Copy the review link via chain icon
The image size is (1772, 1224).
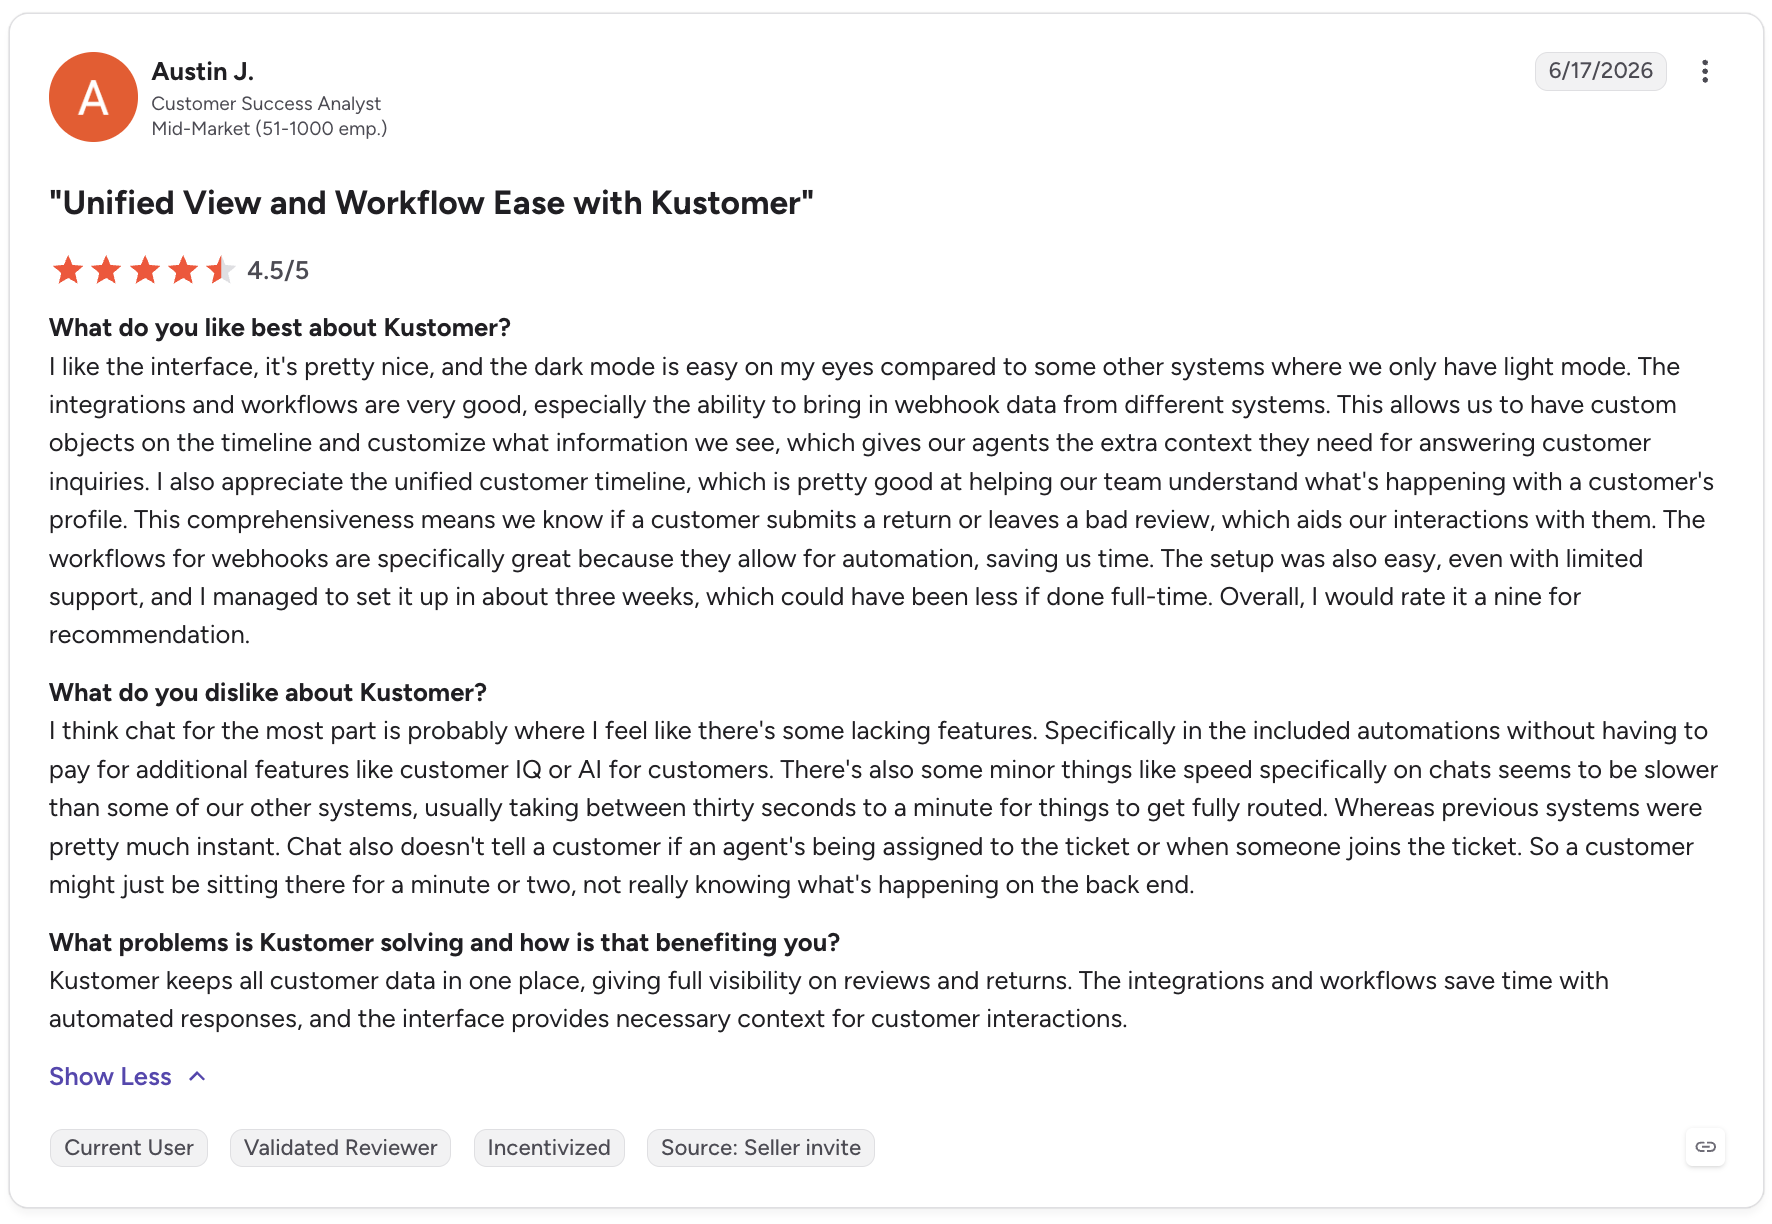[x=1705, y=1147]
